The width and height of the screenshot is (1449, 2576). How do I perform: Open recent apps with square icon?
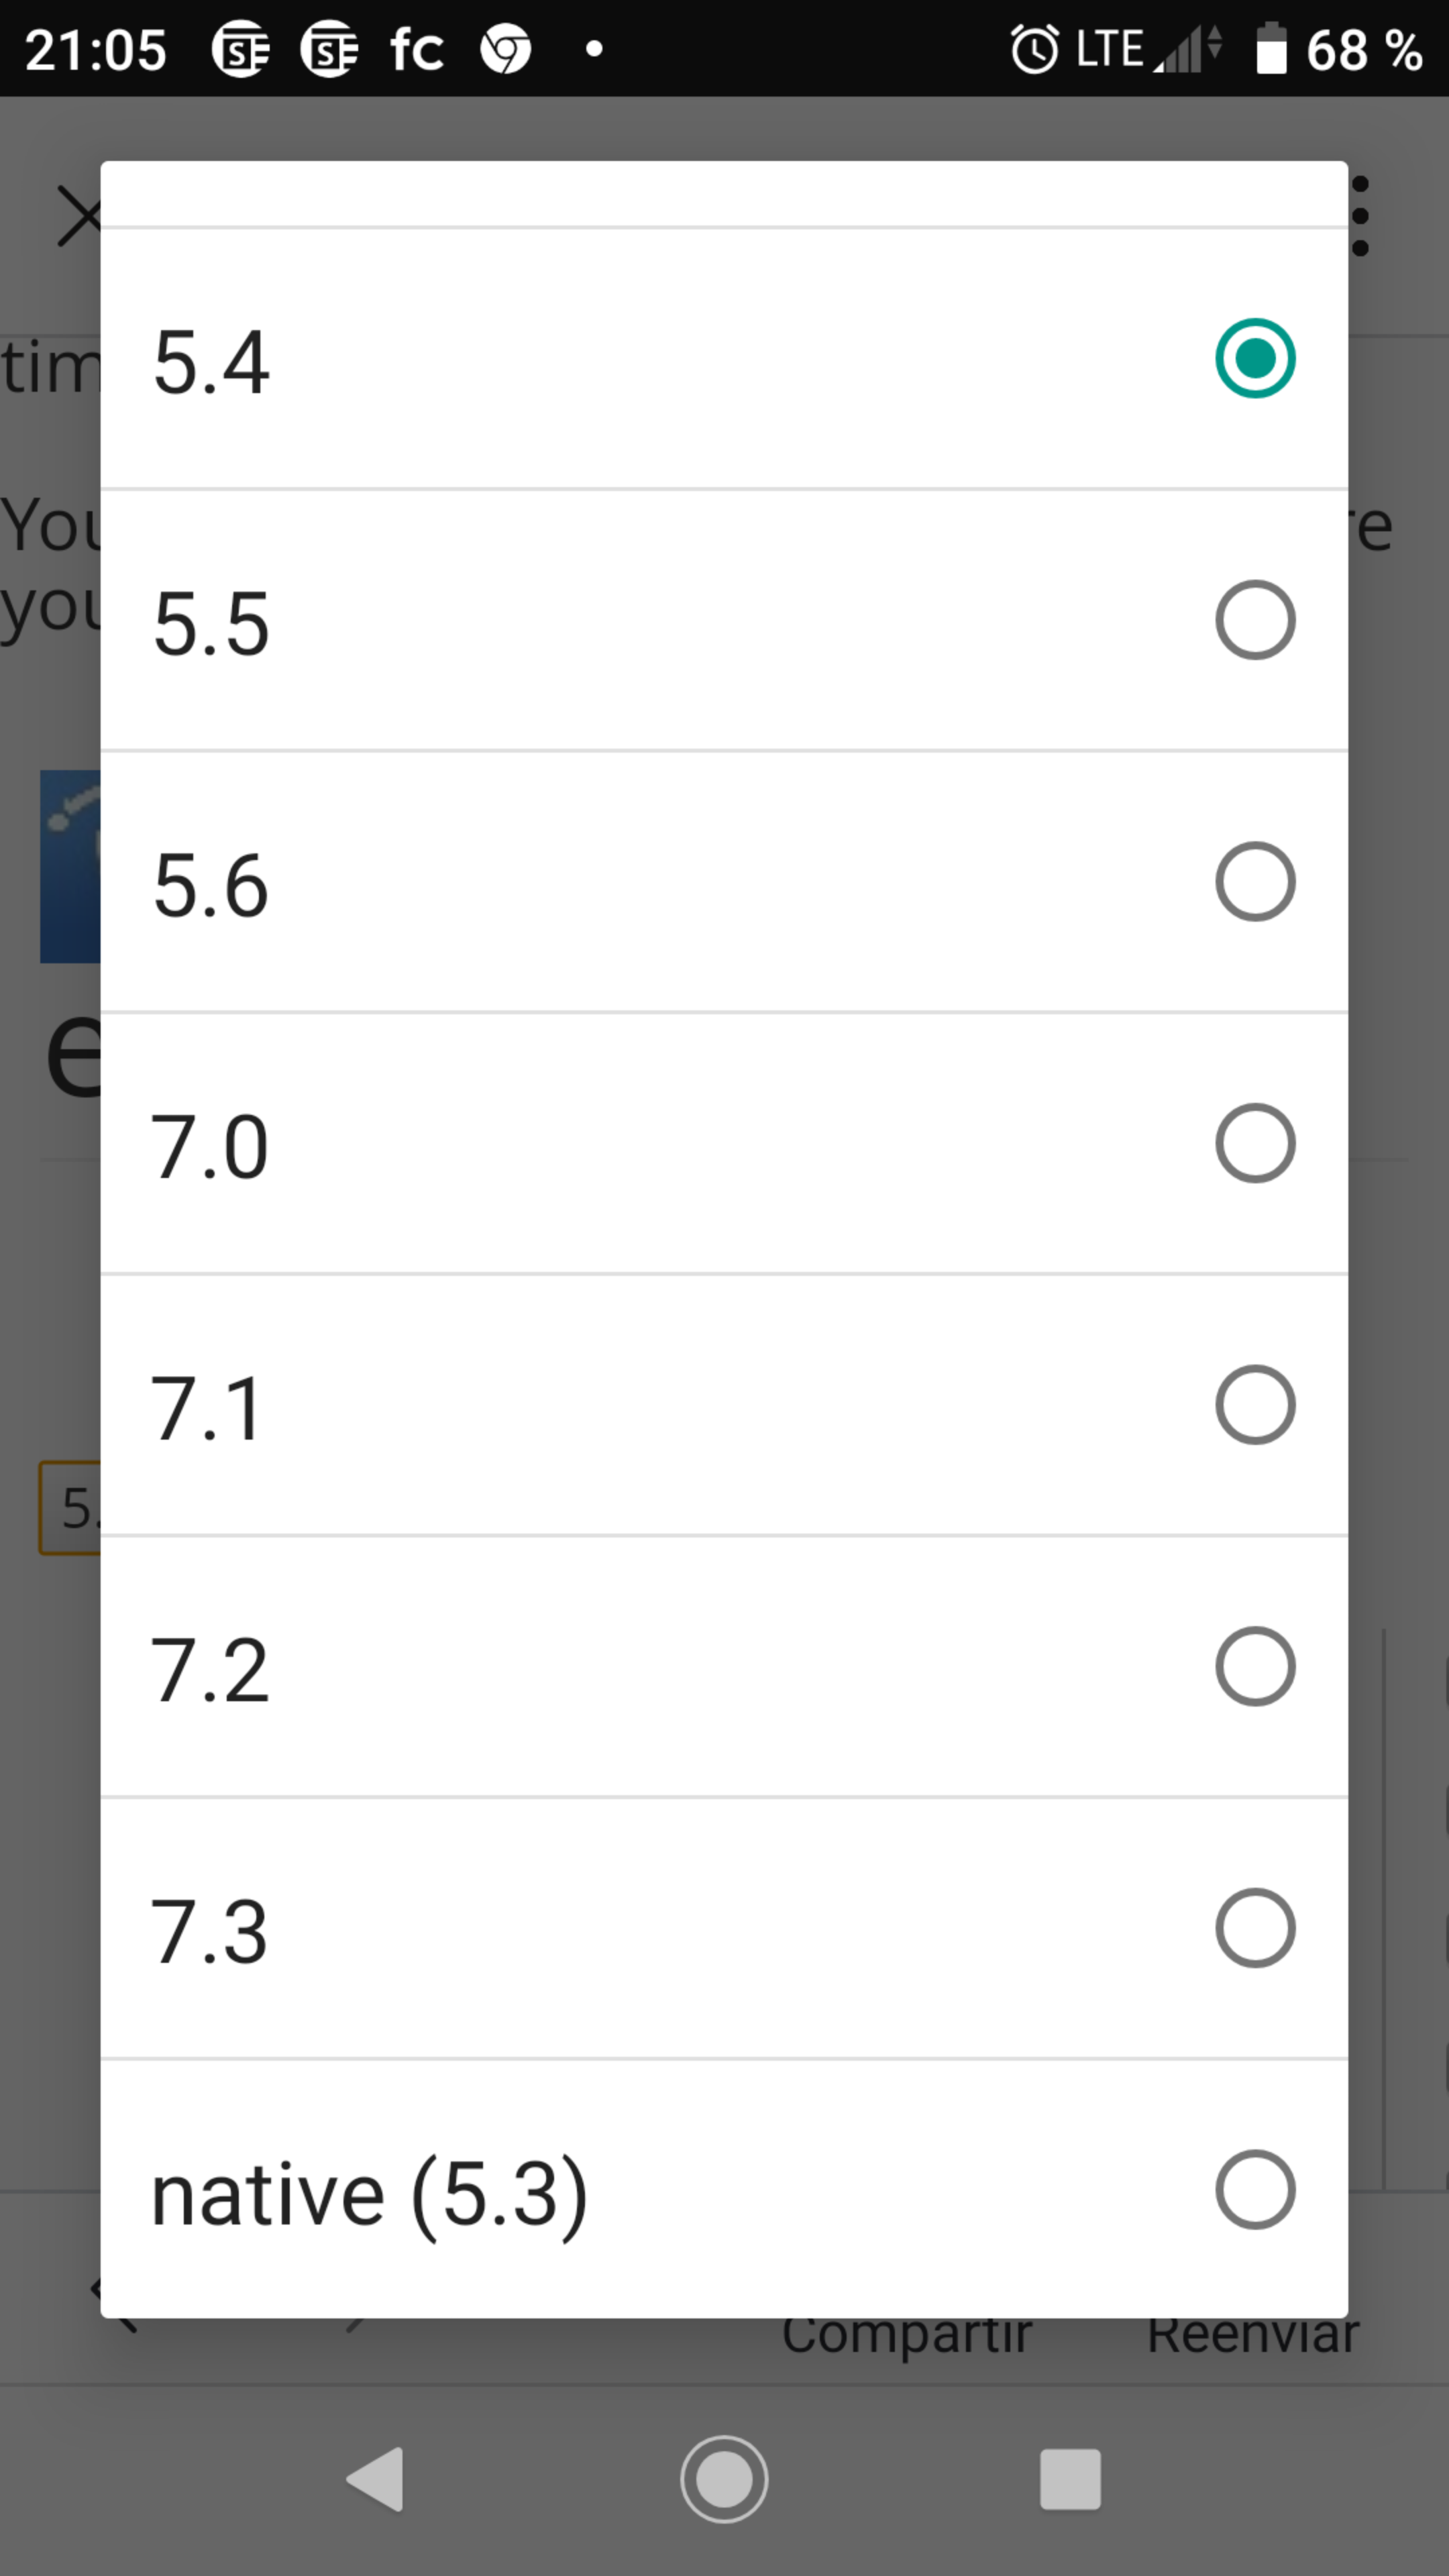pos(1070,2479)
